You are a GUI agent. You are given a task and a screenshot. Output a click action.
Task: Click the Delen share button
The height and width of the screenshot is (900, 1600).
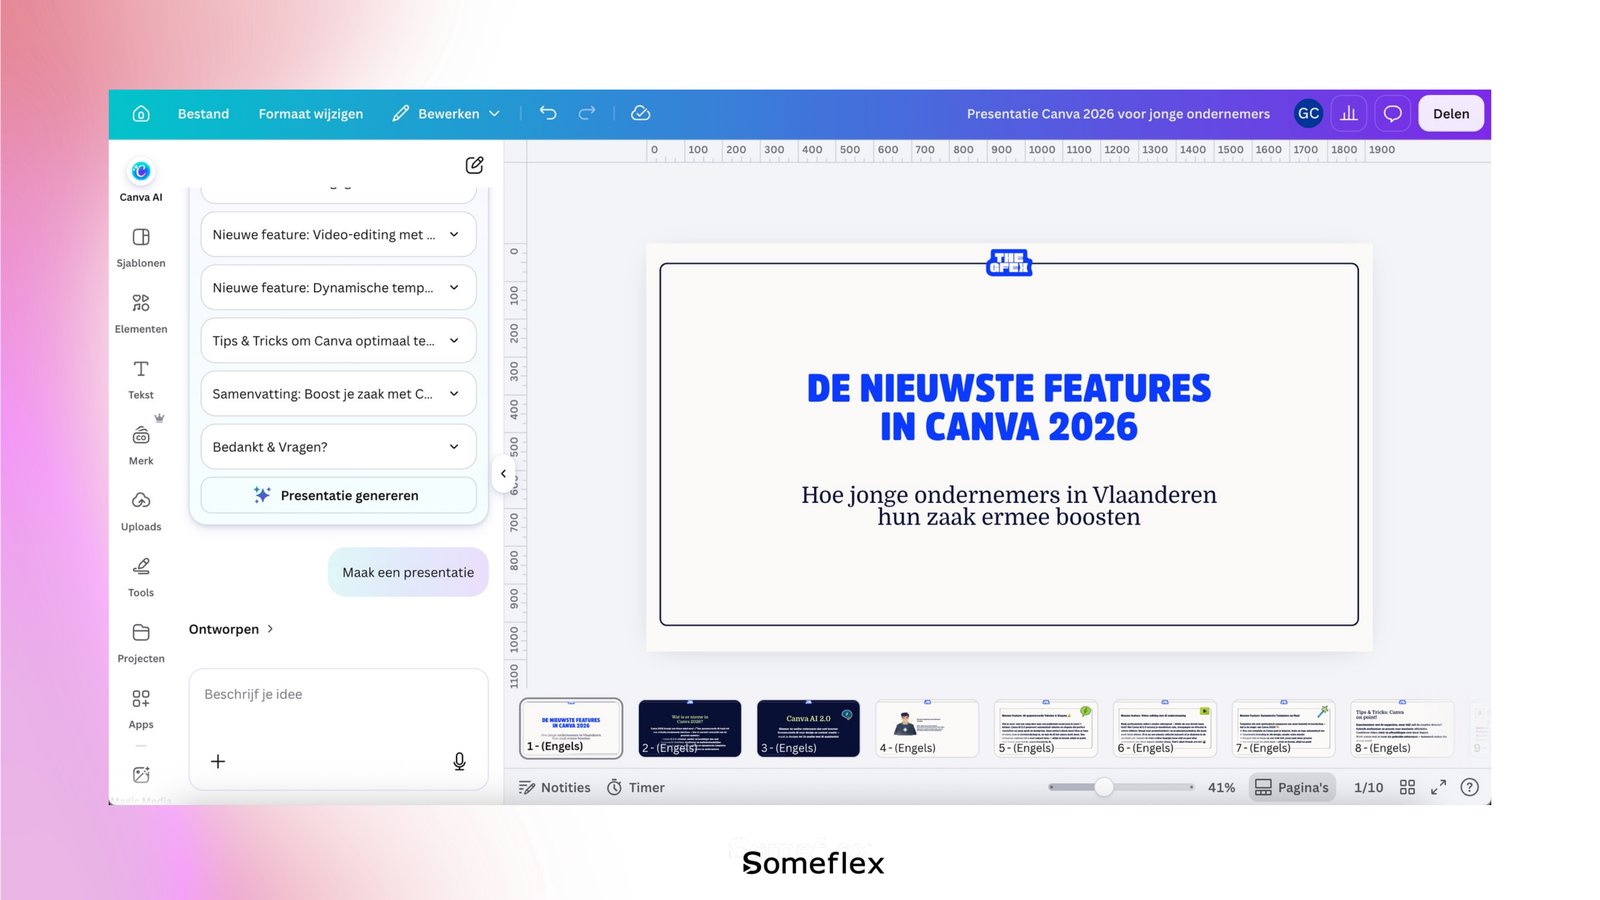click(1451, 114)
